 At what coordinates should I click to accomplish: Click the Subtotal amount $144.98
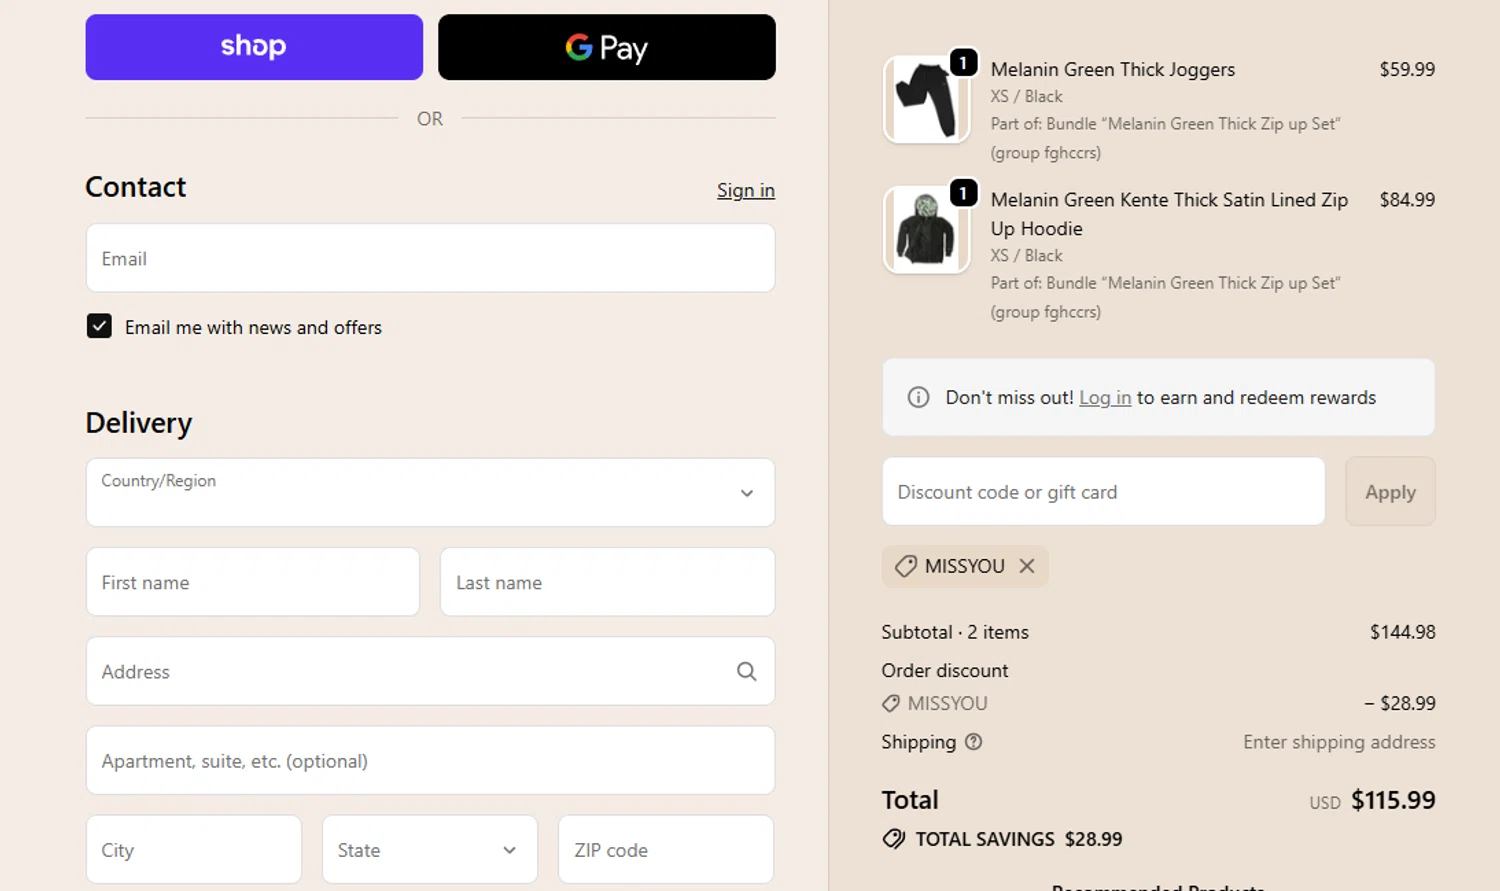(x=1402, y=631)
